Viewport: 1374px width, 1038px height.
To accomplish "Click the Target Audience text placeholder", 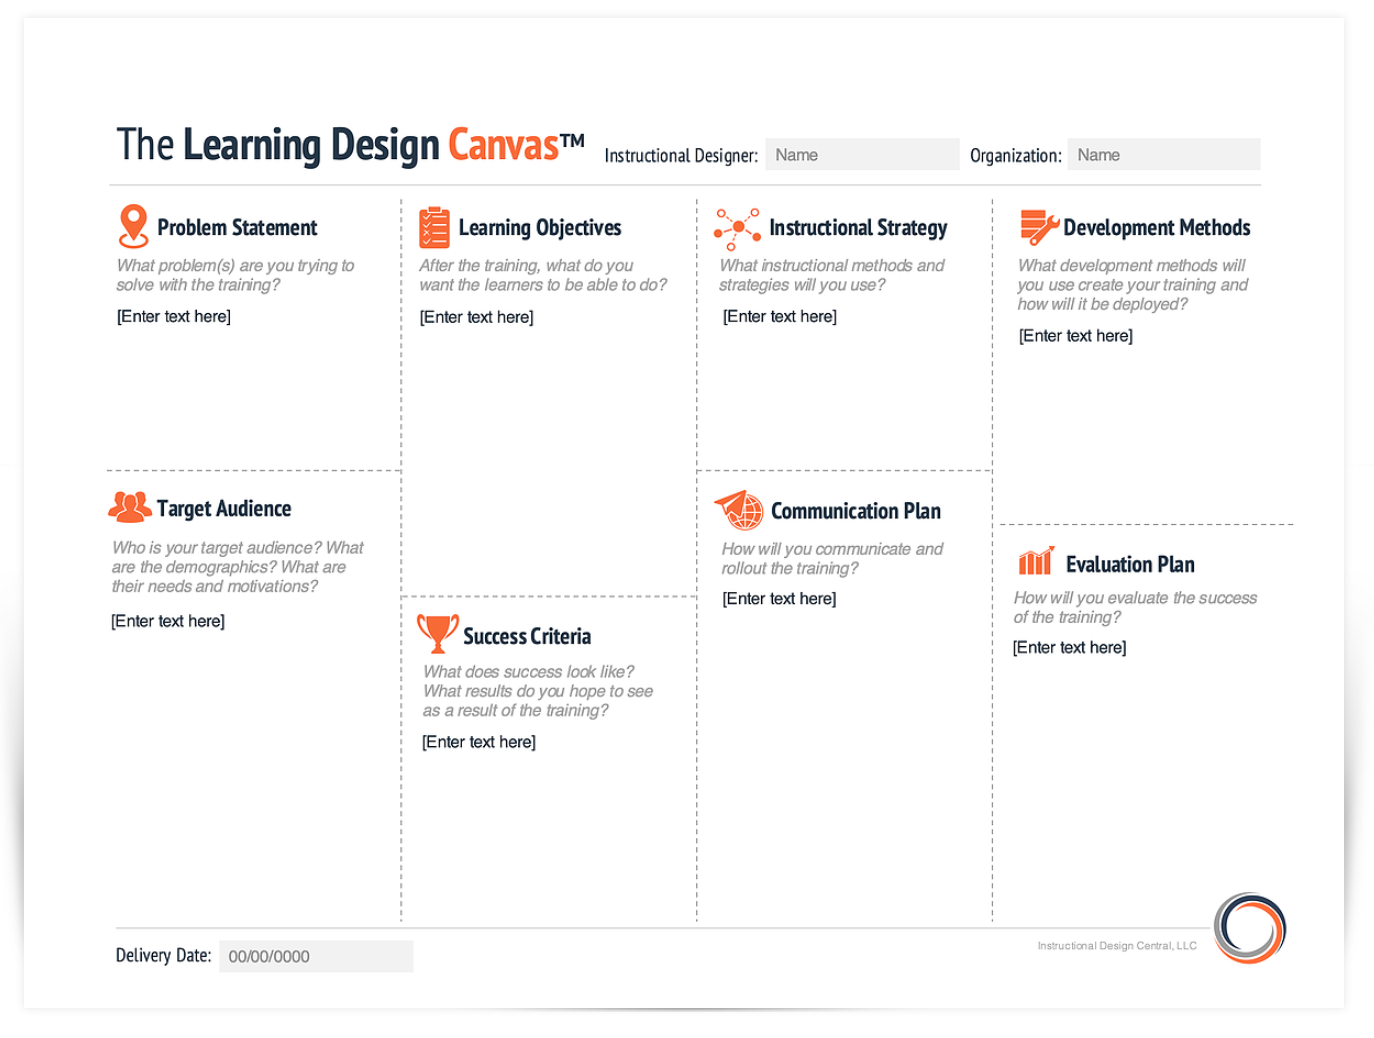I will point(168,621).
